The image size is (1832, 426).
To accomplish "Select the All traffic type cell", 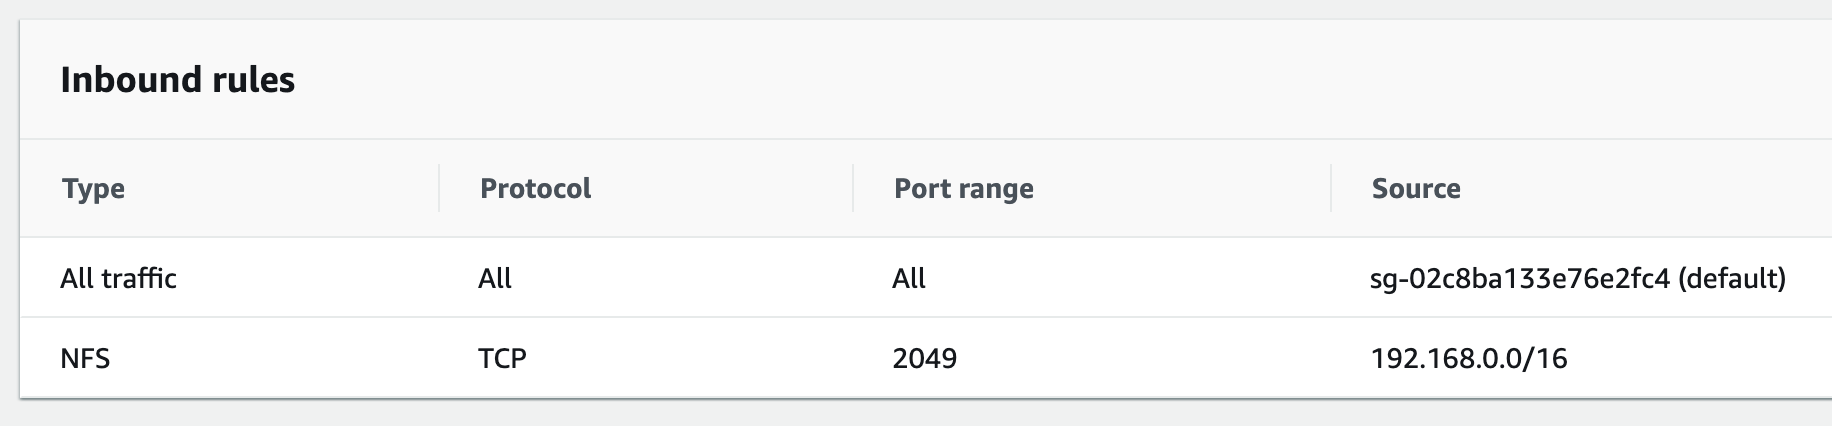I will 118,278.
